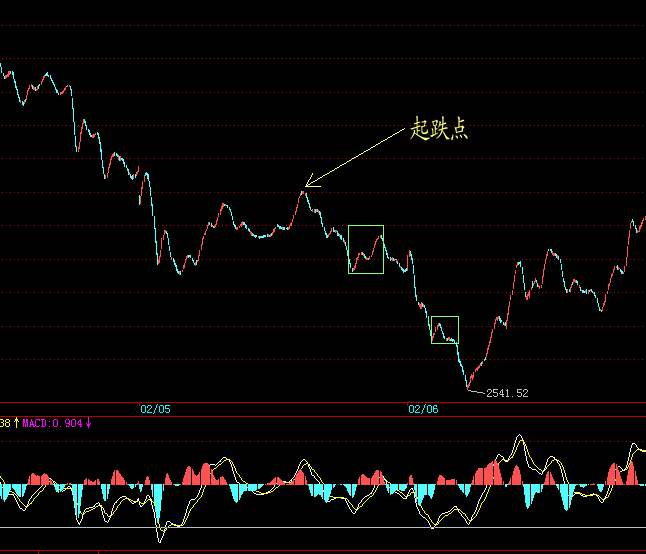Image resolution: width=646 pixels, height=554 pixels.
Task: Click the yellow up arrow before the MACD label
Action: coord(16,423)
